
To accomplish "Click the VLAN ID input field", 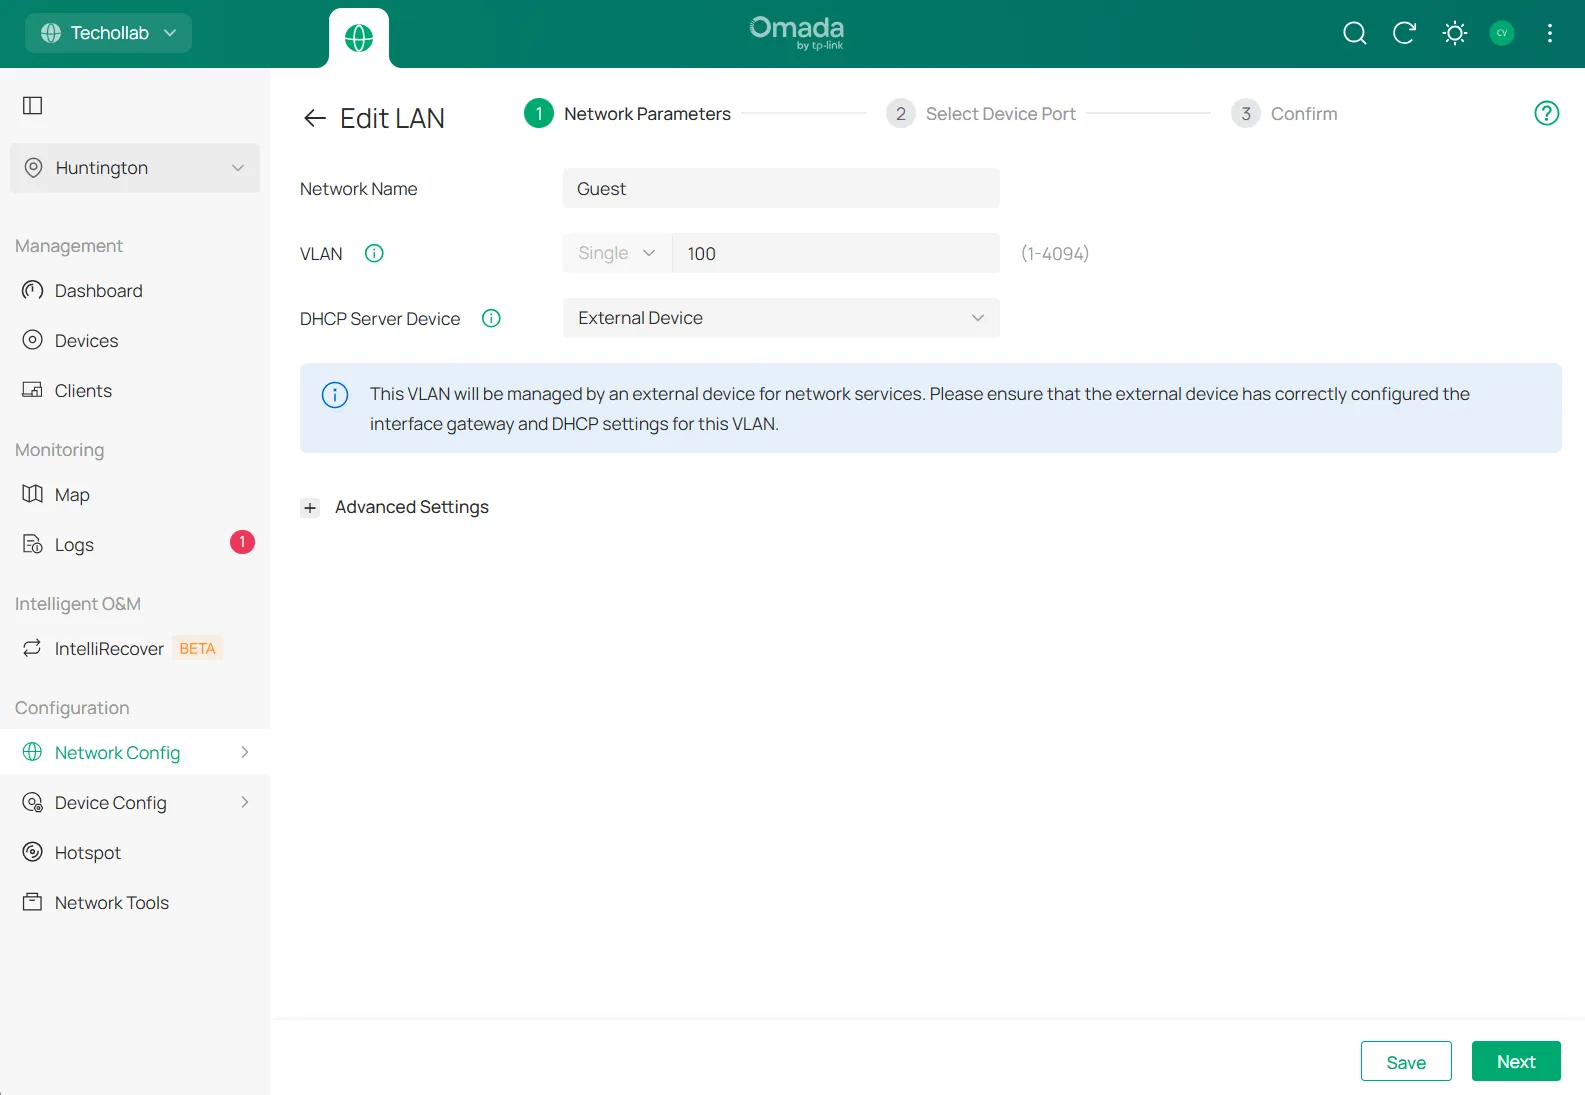I will pos(836,253).
